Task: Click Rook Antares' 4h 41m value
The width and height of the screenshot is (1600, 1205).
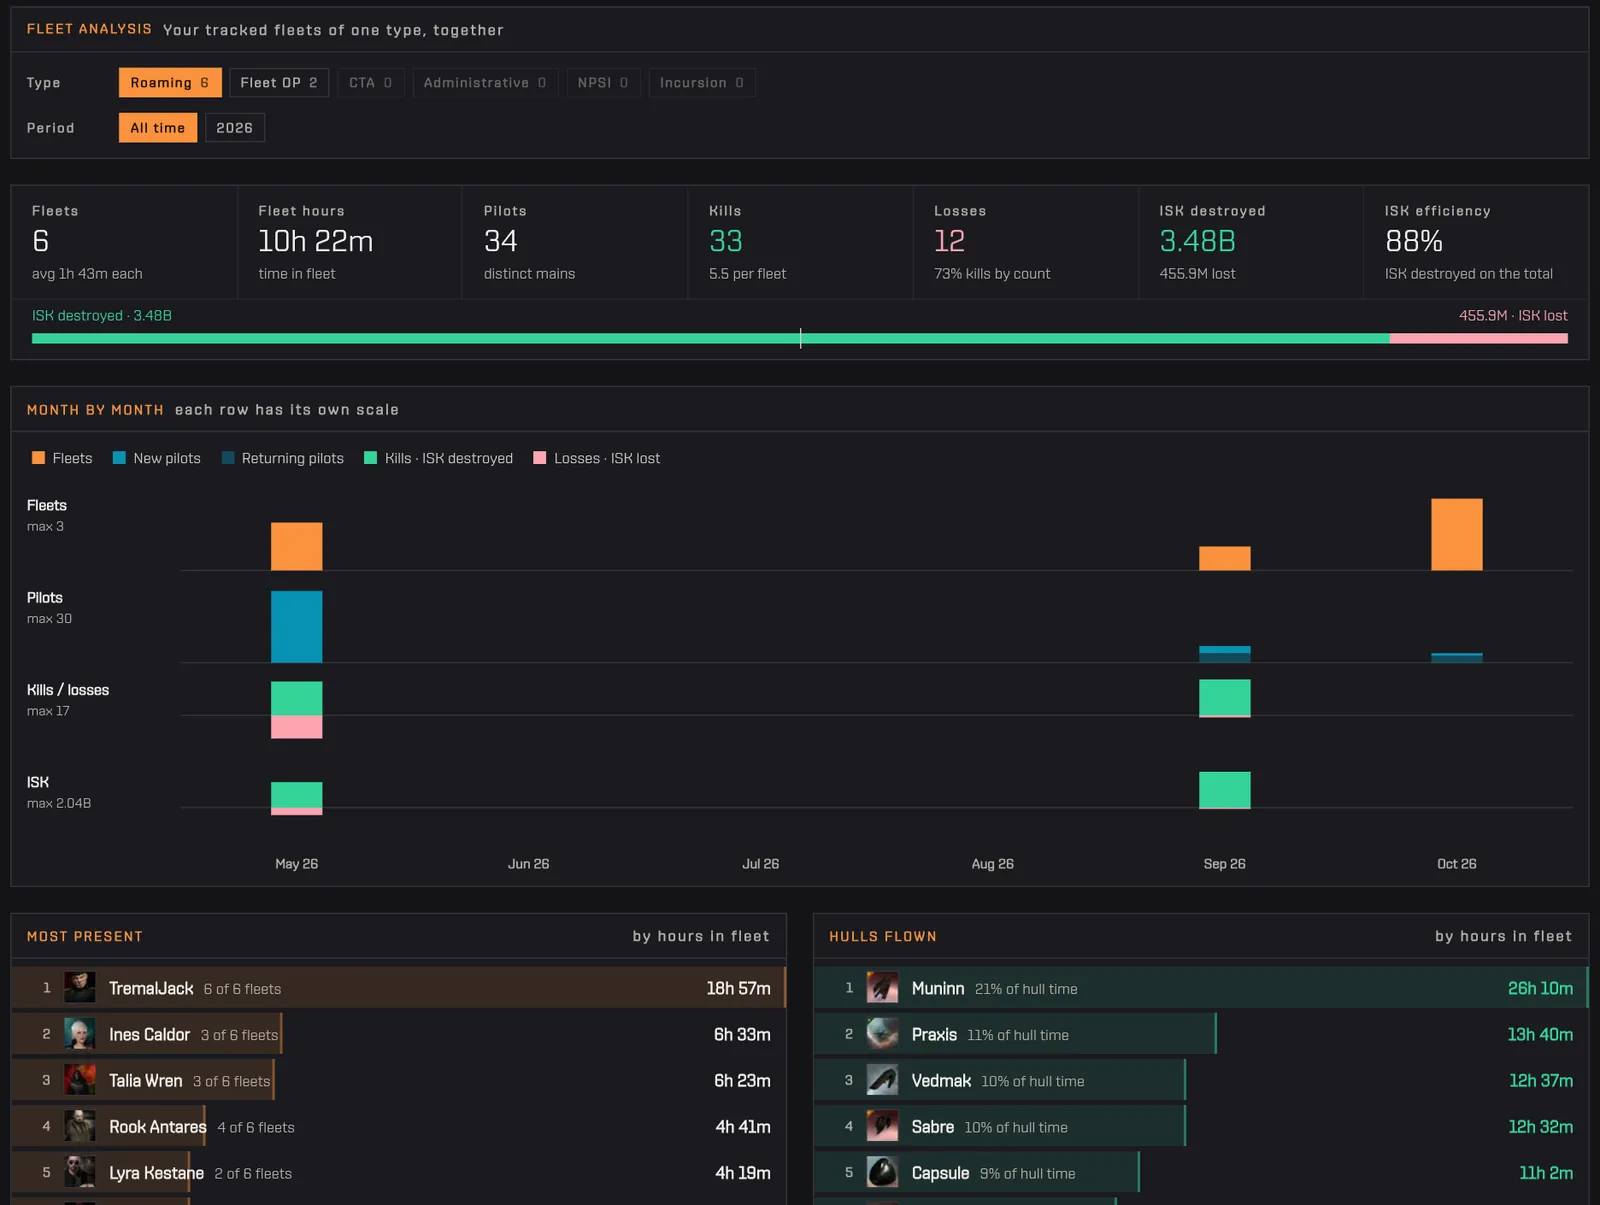Action: coord(743,1126)
